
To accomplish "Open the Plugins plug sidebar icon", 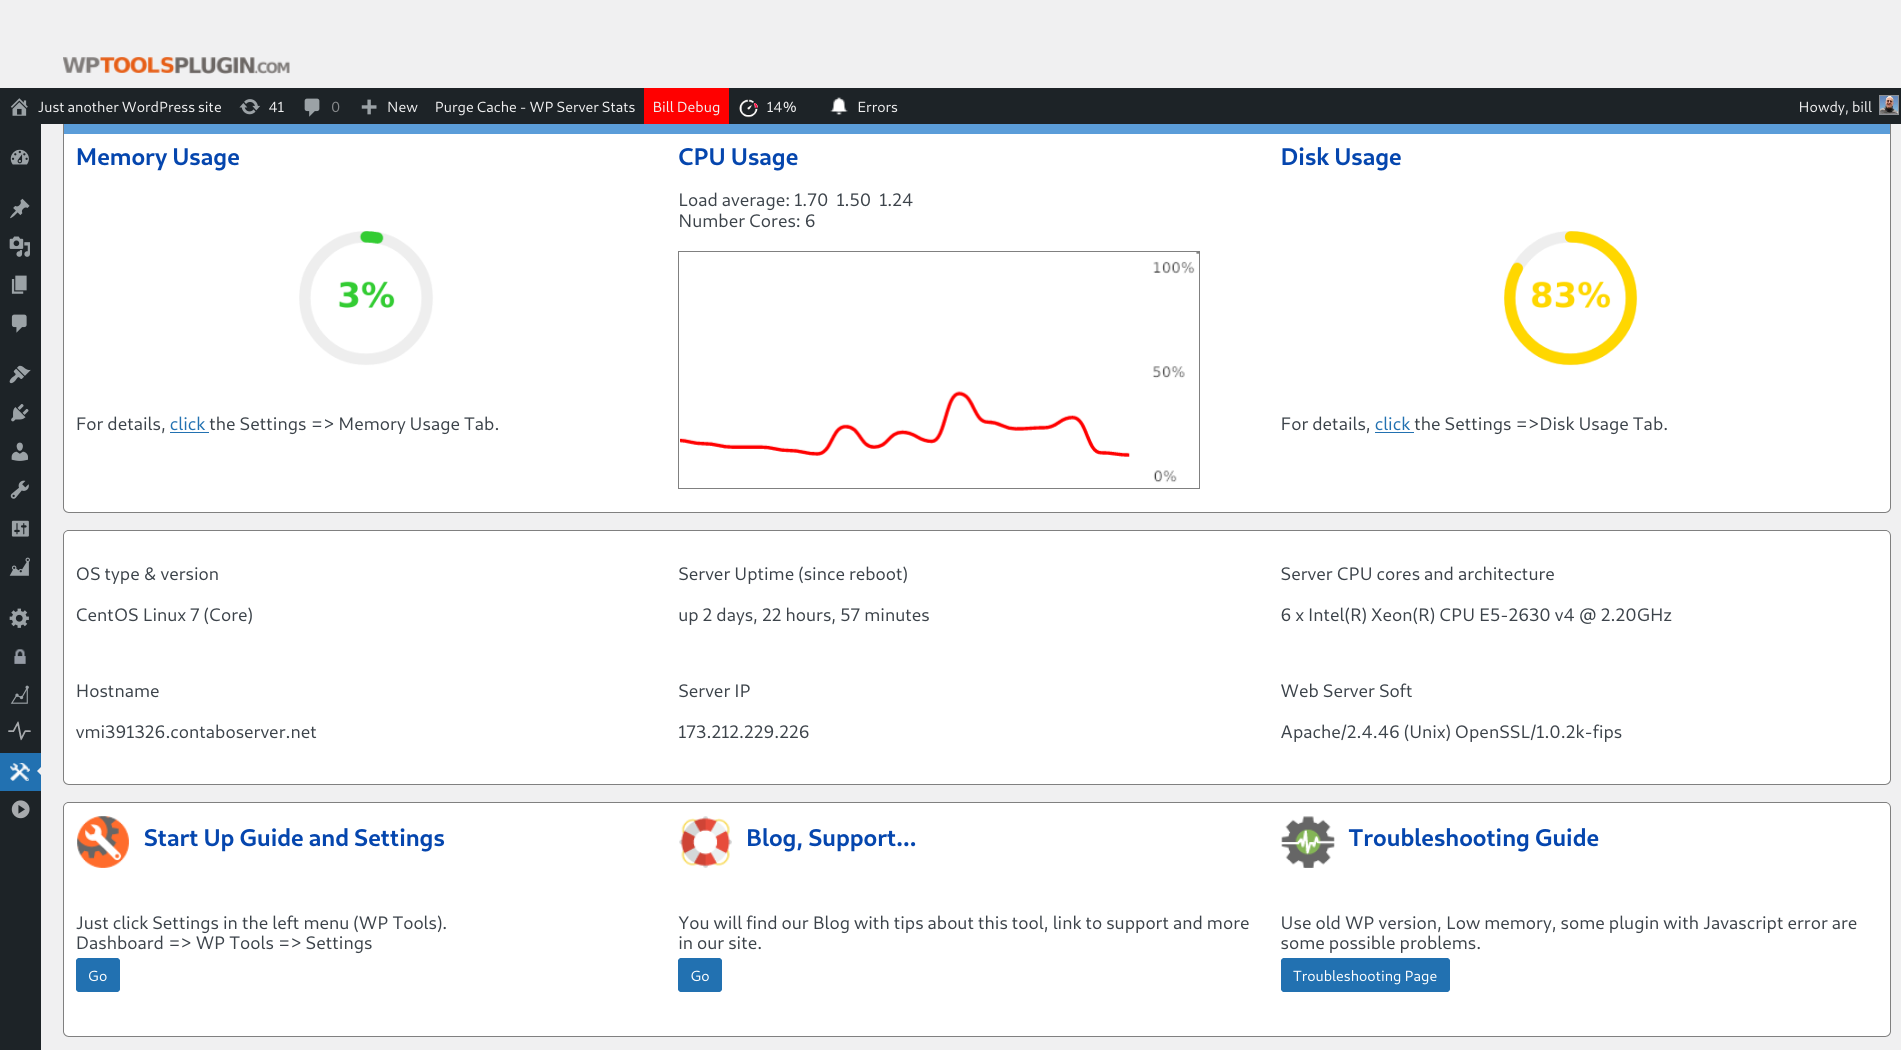I will pyautogui.click(x=20, y=413).
